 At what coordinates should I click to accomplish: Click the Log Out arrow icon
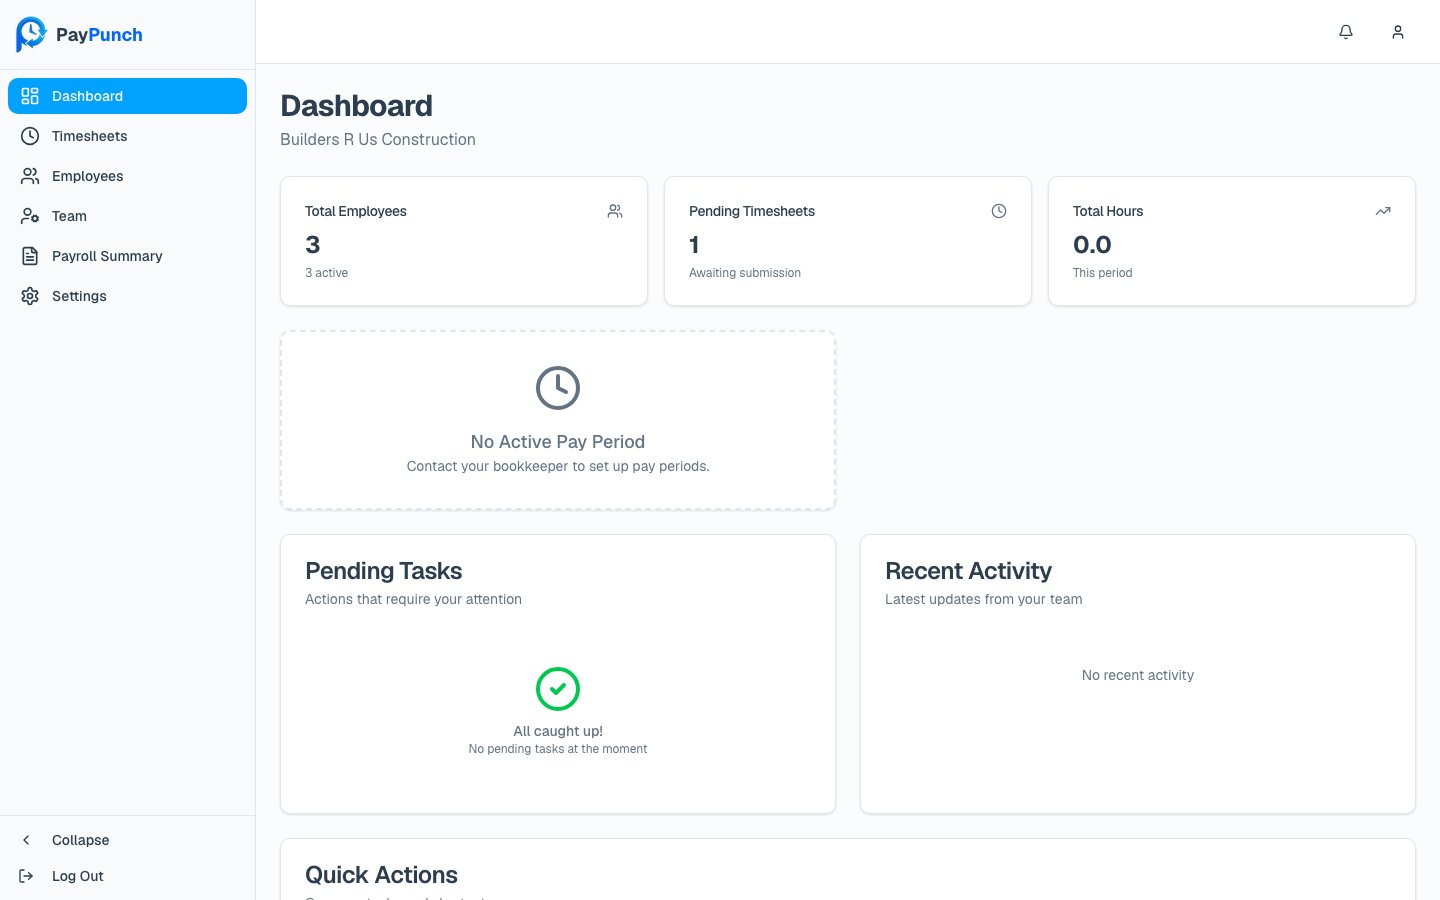tap(26, 876)
